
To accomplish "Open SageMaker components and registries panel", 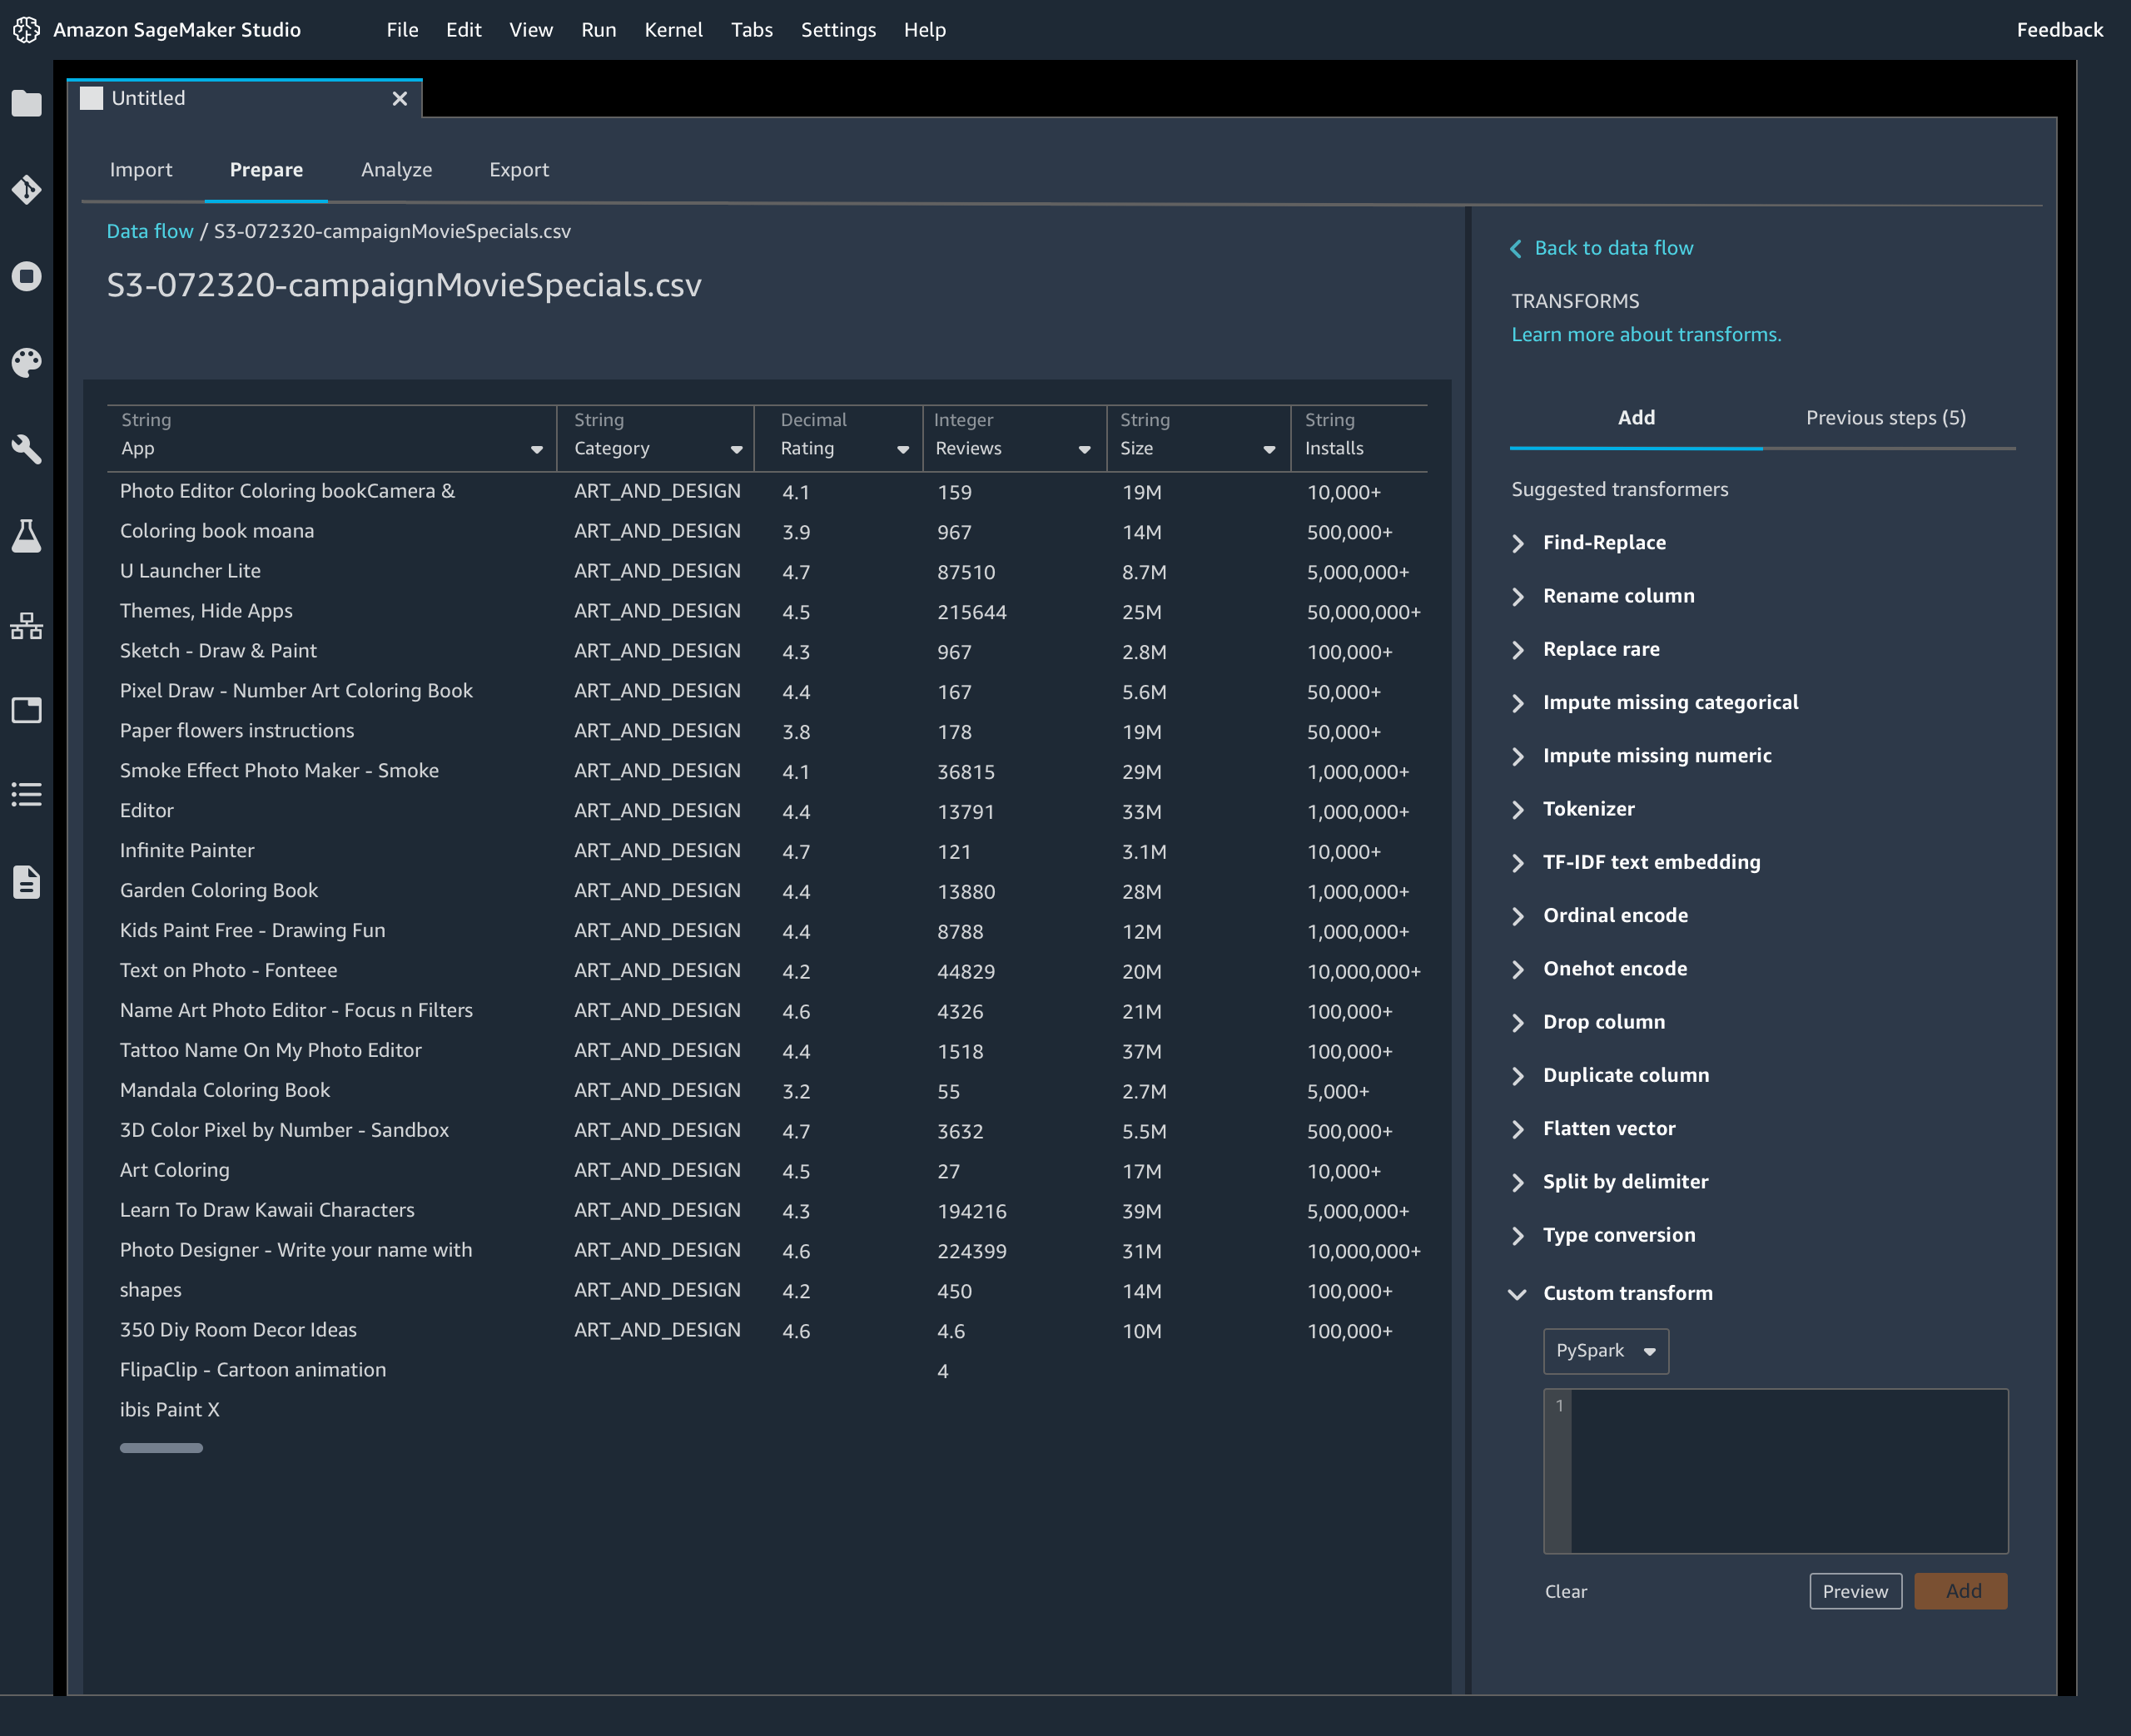I will coord(26,625).
